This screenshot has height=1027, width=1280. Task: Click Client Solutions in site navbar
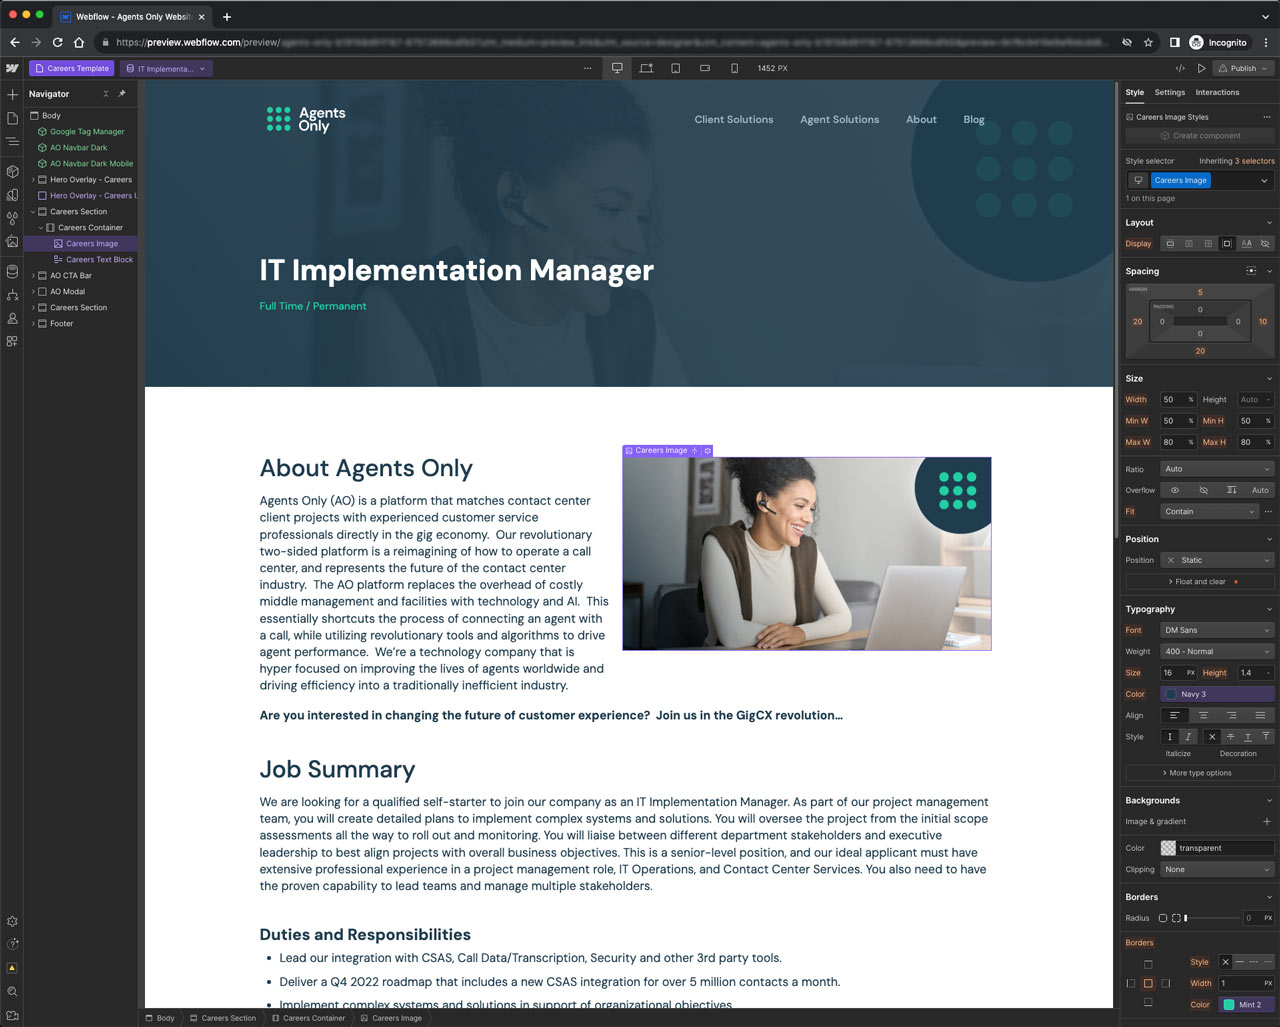click(734, 119)
